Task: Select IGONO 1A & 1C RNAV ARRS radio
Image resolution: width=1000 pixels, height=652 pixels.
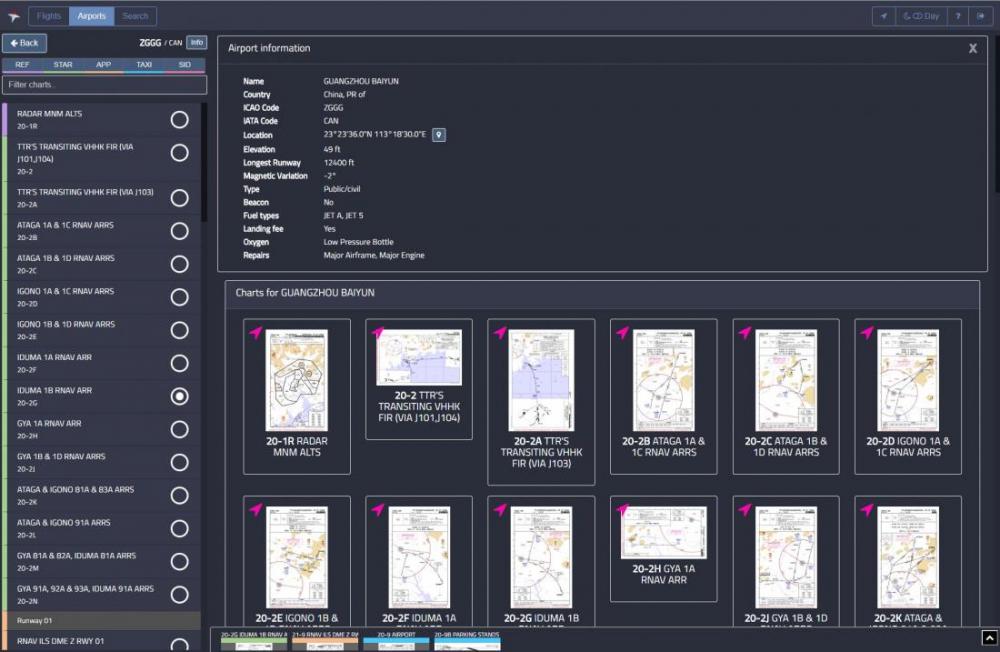Action: point(179,297)
